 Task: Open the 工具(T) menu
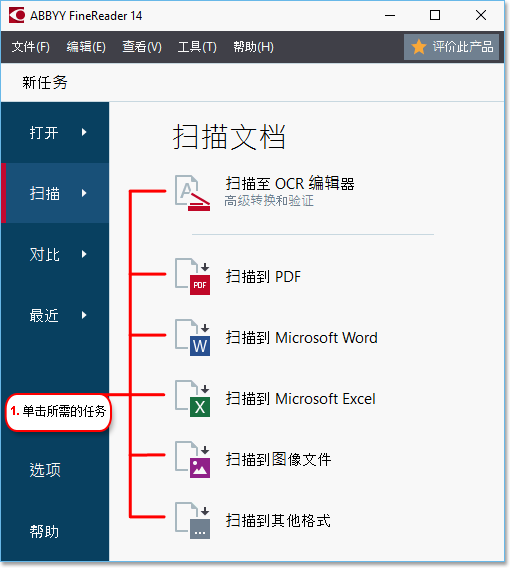(x=197, y=47)
